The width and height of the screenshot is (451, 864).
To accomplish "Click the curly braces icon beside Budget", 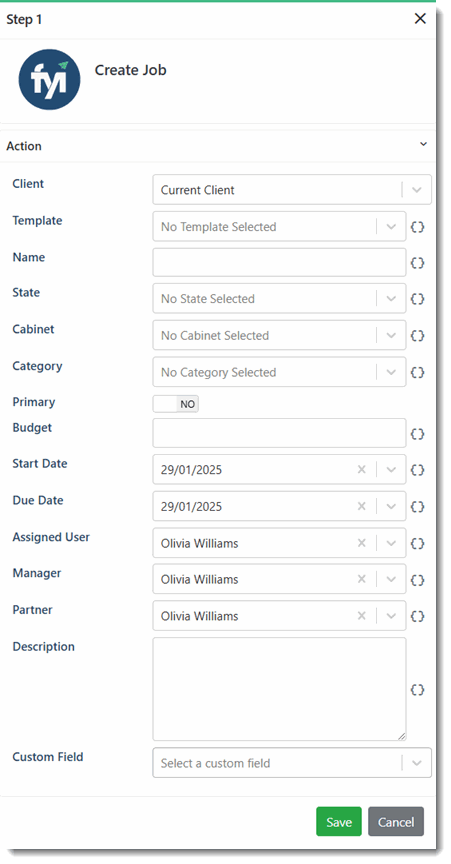I will coord(417,434).
